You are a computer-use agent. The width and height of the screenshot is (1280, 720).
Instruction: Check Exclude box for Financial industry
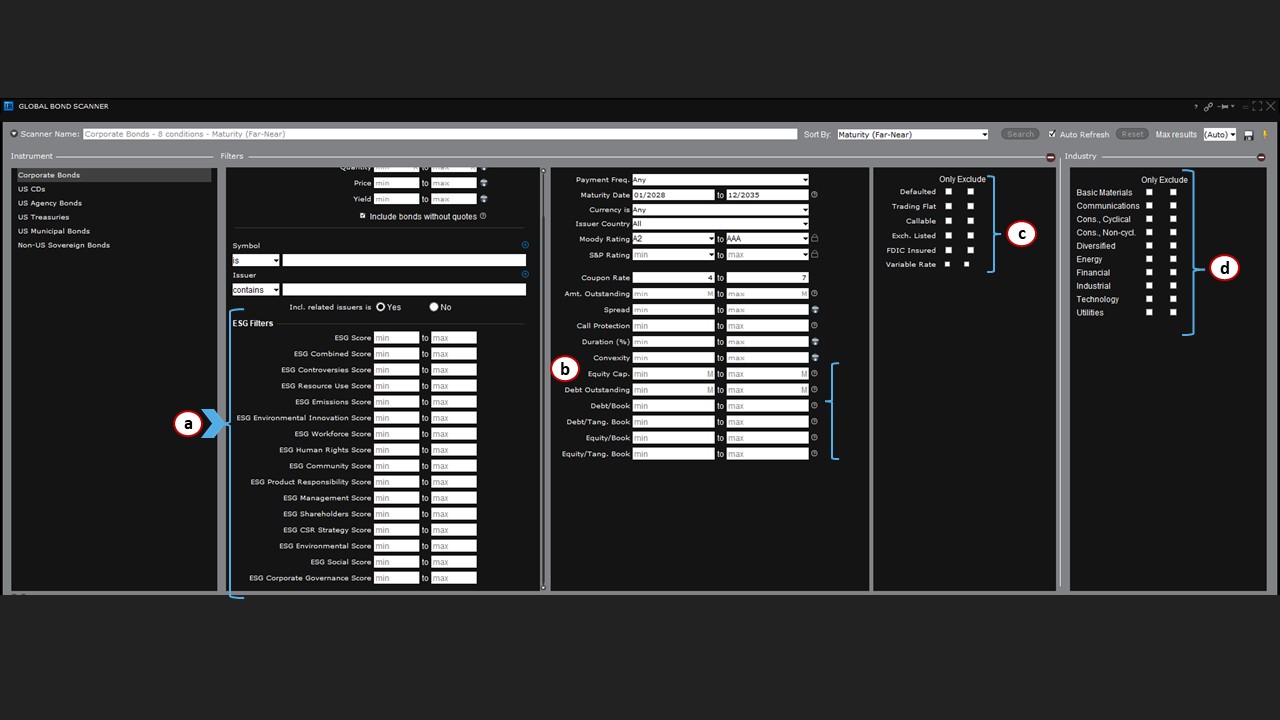1173,272
